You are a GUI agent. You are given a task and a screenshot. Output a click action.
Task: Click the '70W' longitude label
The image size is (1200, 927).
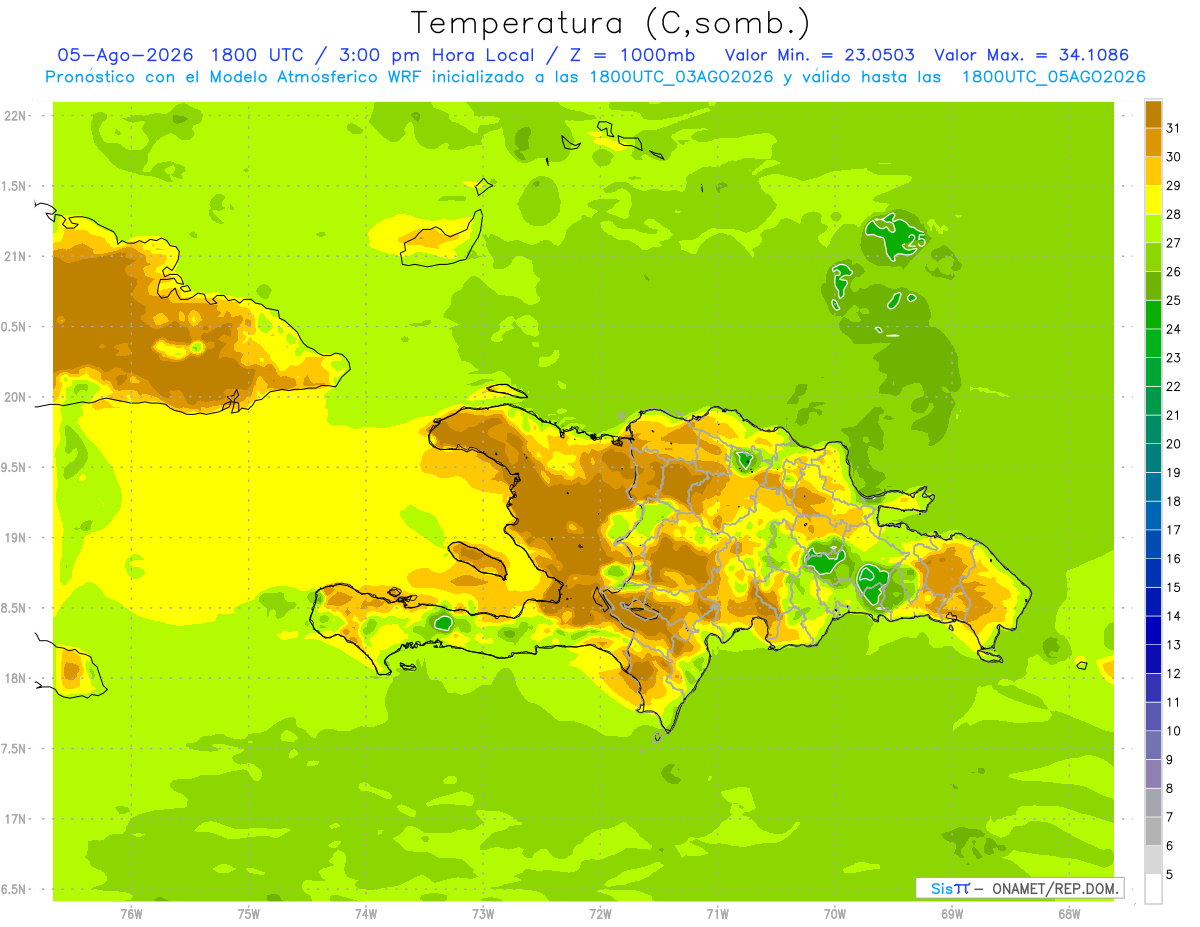(x=834, y=913)
